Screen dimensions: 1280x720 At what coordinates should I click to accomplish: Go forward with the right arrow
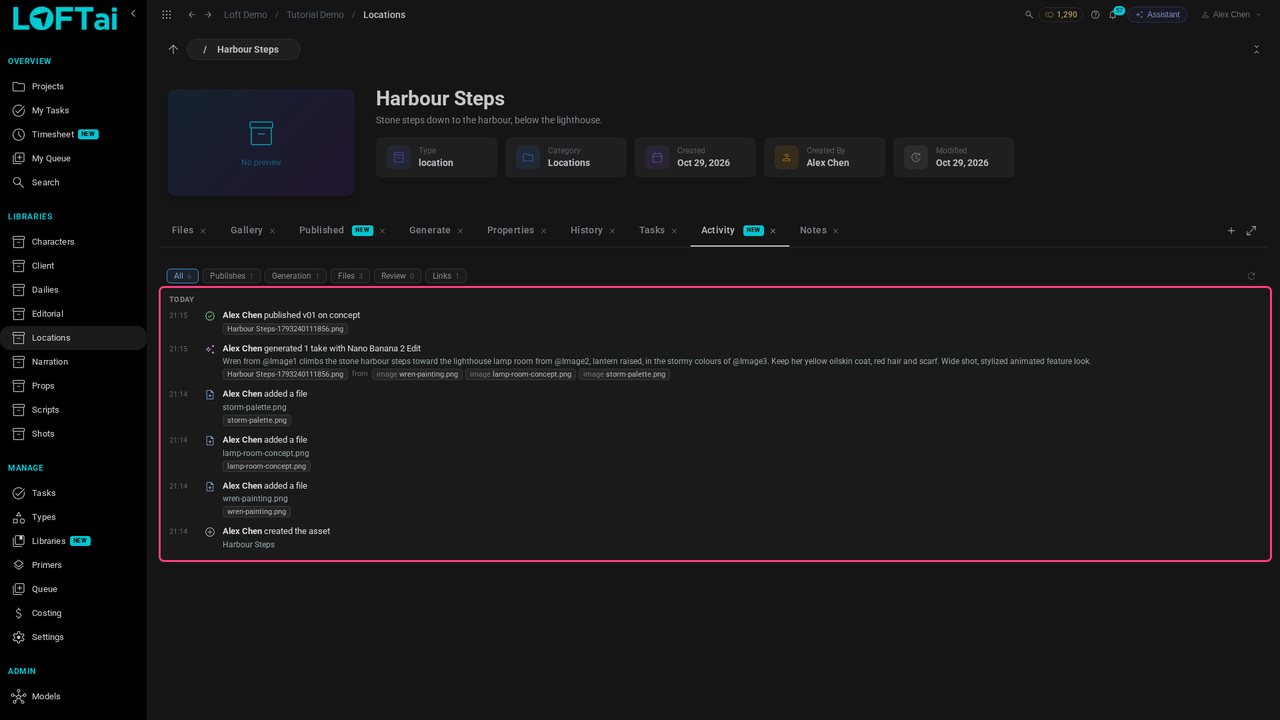(x=208, y=15)
